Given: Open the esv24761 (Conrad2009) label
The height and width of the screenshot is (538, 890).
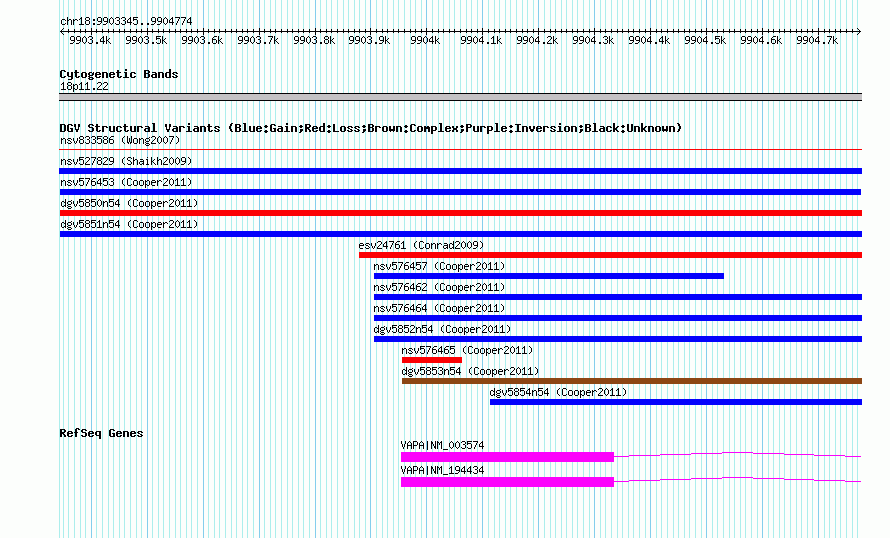Looking at the screenshot, I should (421, 245).
